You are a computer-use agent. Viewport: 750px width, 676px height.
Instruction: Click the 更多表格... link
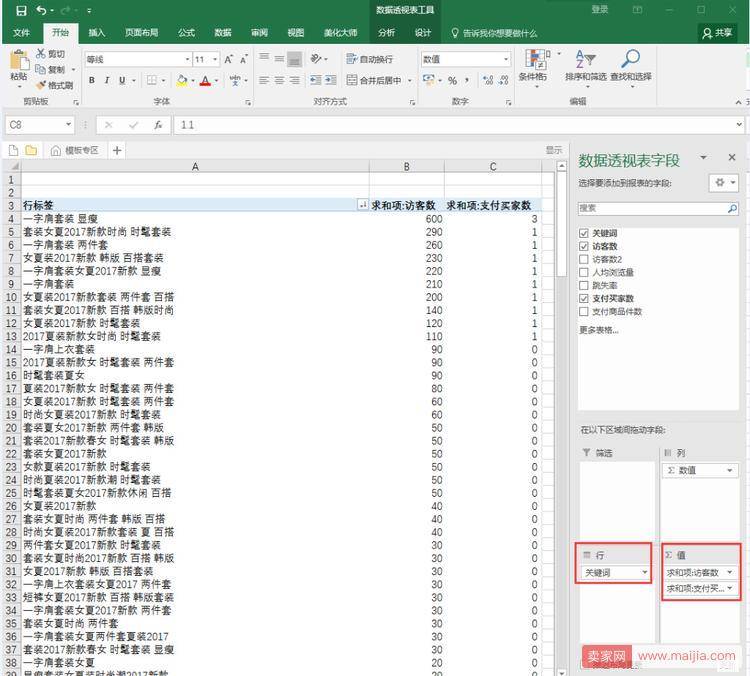pos(599,330)
